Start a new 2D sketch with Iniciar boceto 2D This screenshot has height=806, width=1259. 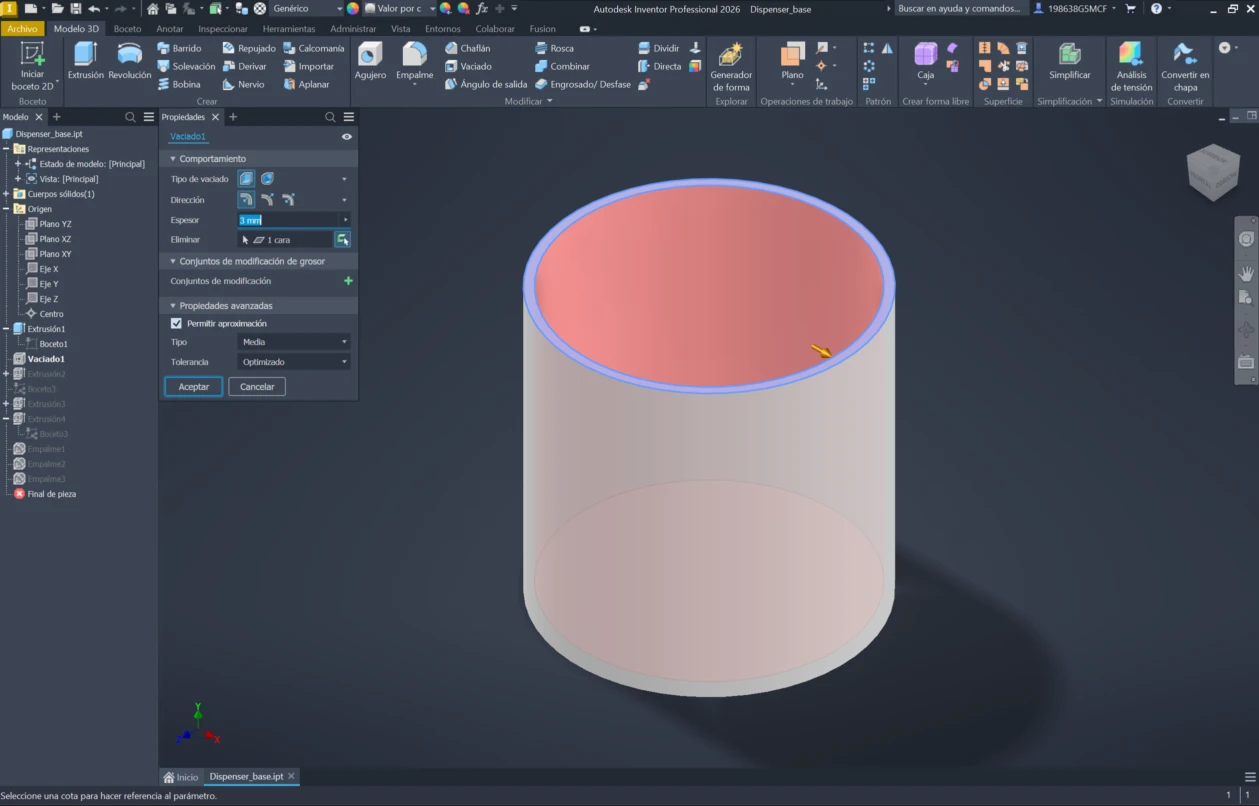click(32, 66)
